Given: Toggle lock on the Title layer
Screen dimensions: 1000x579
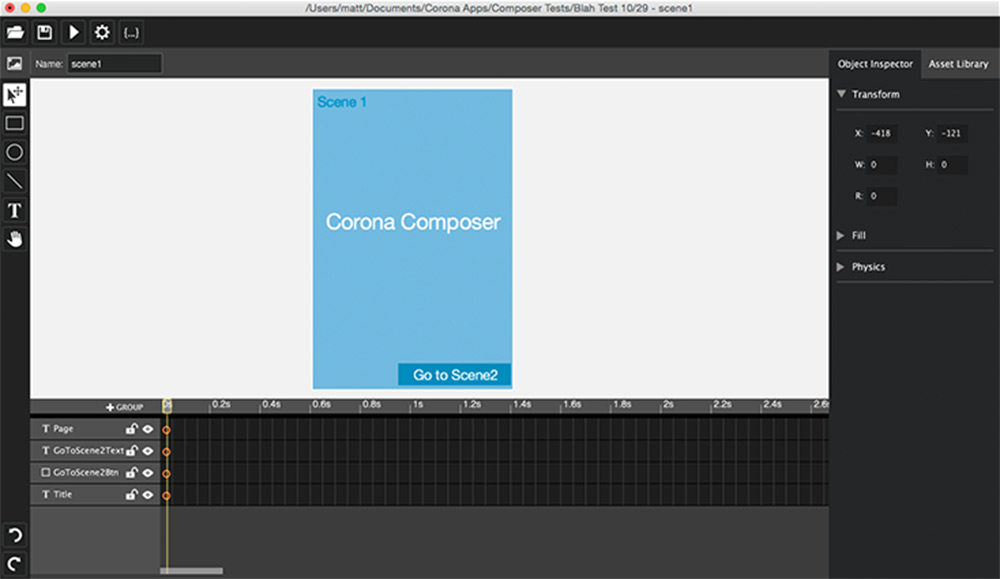Looking at the screenshot, I should coord(131,494).
